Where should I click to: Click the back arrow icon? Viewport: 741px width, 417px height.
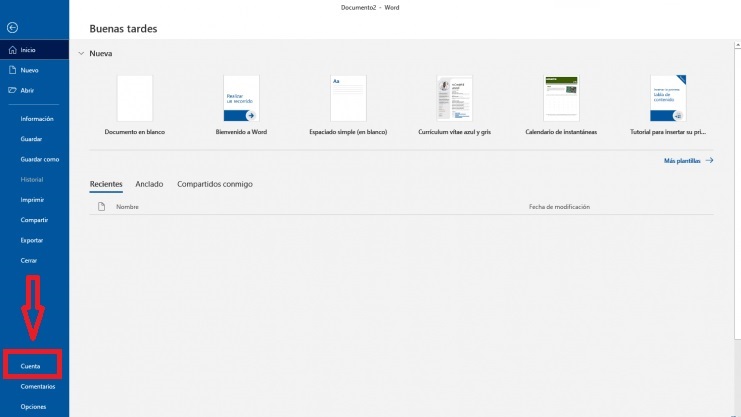point(11,27)
